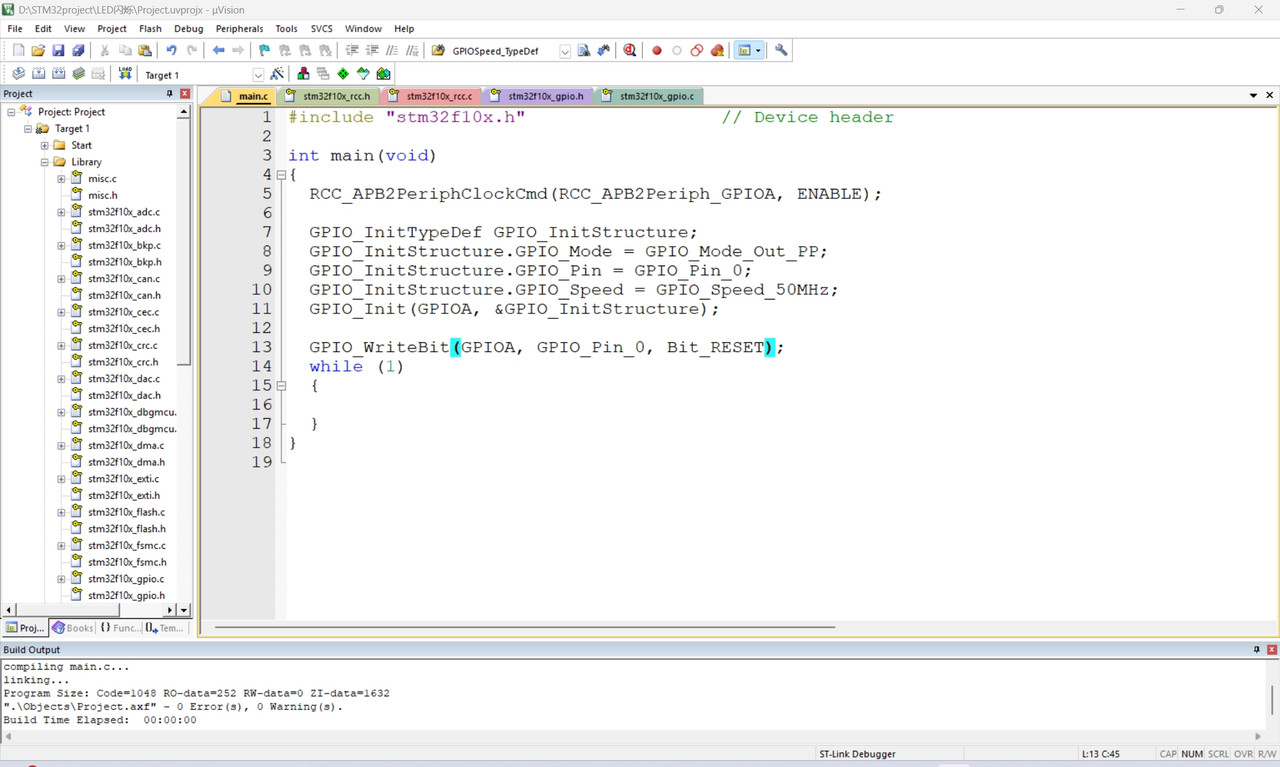This screenshot has width=1280, height=767.
Task: Close the Build Output panel
Action: (x=1272, y=650)
